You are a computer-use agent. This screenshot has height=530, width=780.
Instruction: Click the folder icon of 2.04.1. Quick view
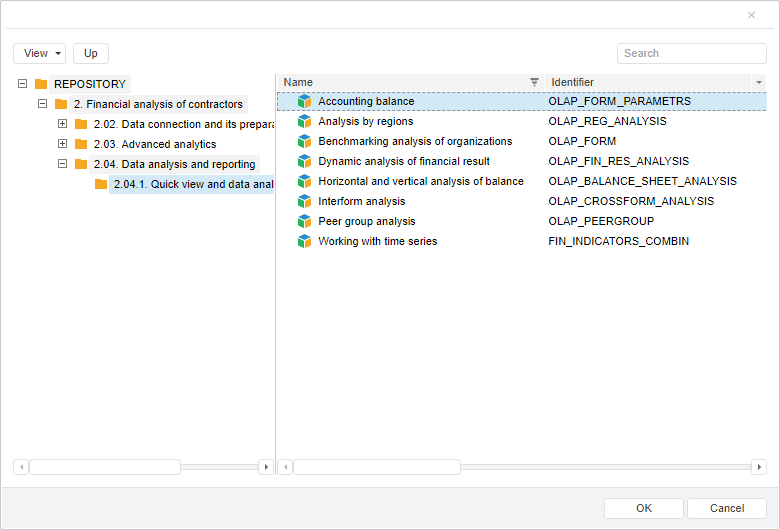(x=100, y=184)
